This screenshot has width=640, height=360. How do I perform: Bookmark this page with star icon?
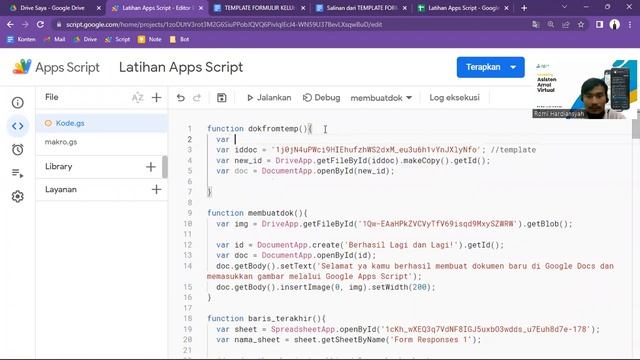[x=581, y=24]
